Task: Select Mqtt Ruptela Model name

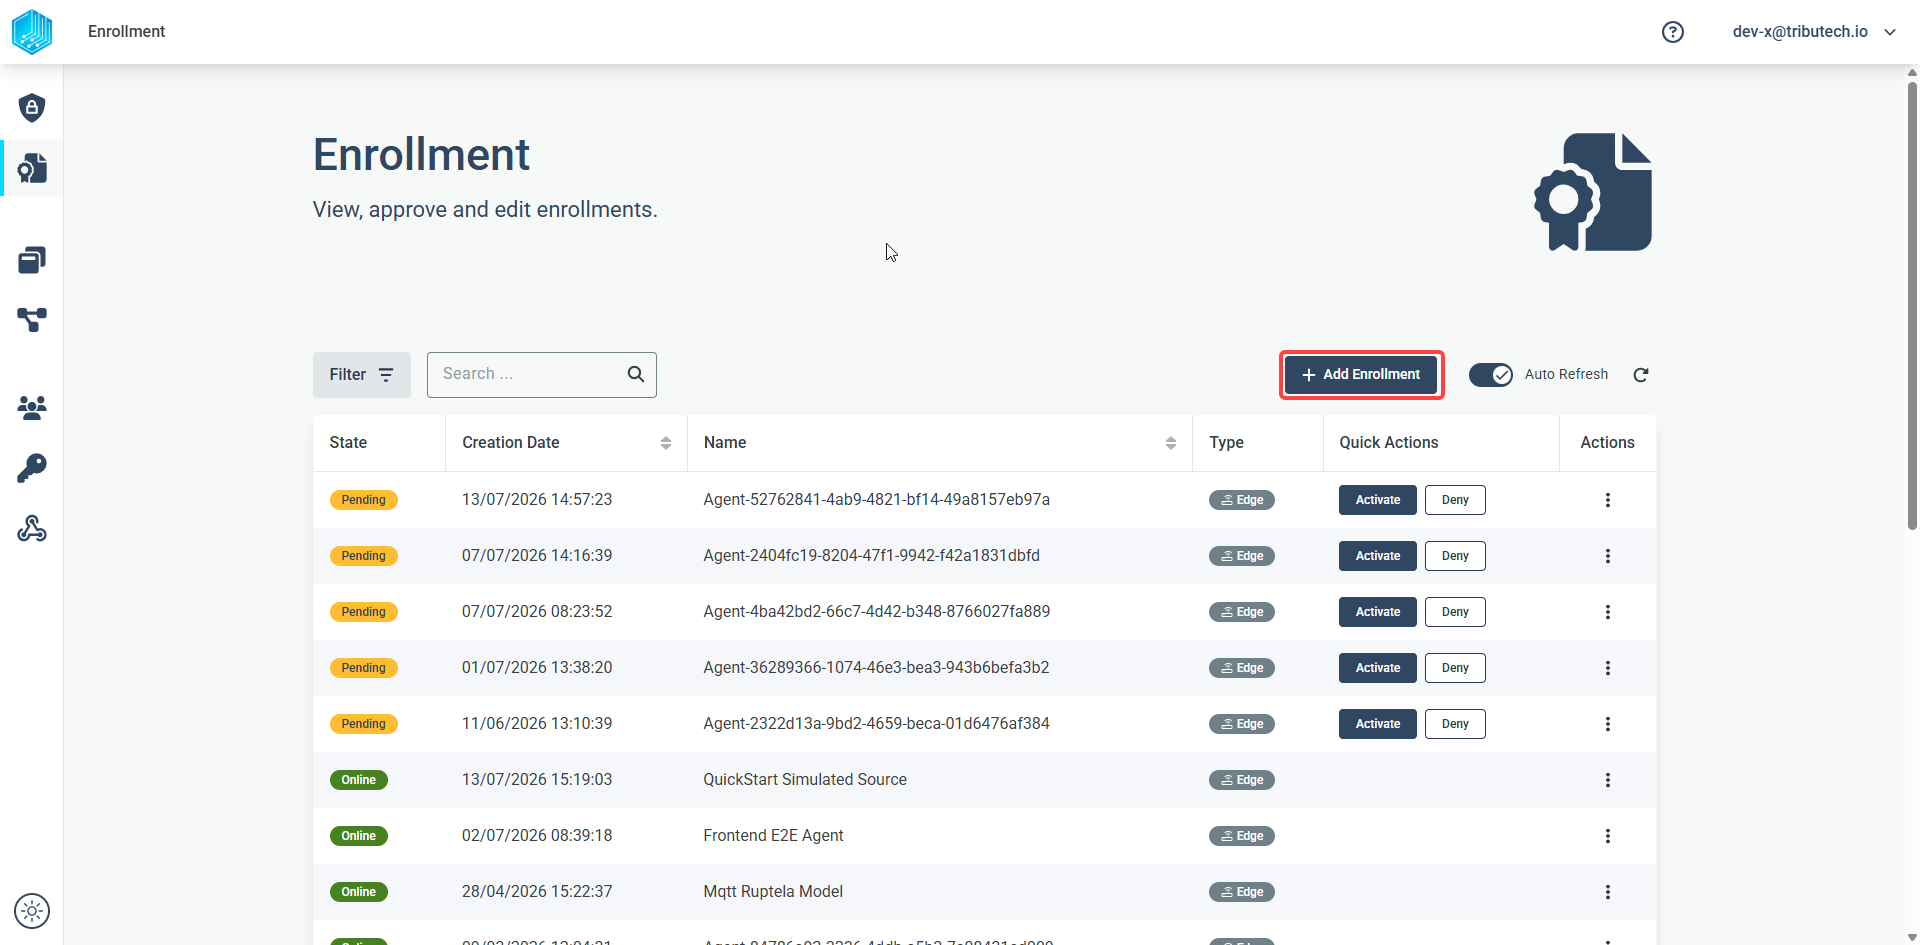Action: 773,892
